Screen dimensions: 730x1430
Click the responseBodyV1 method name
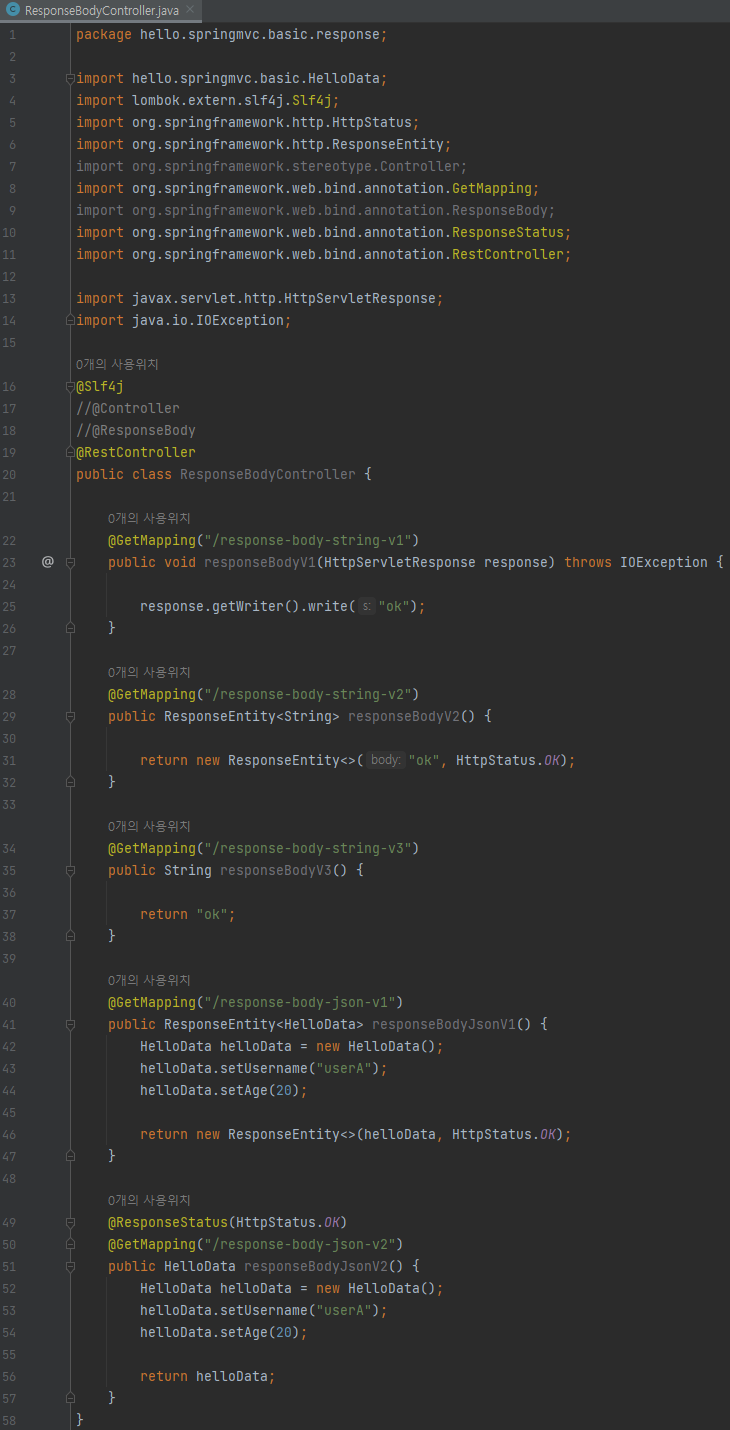point(260,562)
